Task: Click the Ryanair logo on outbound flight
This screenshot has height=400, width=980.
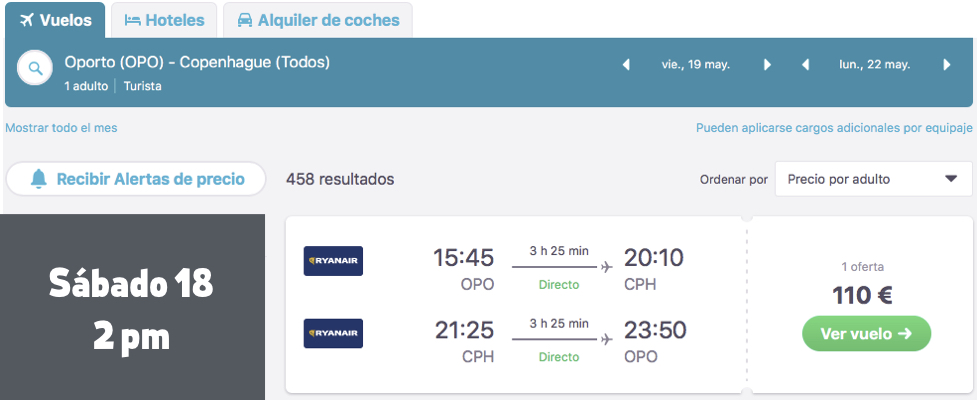Action: pos(333,261)
